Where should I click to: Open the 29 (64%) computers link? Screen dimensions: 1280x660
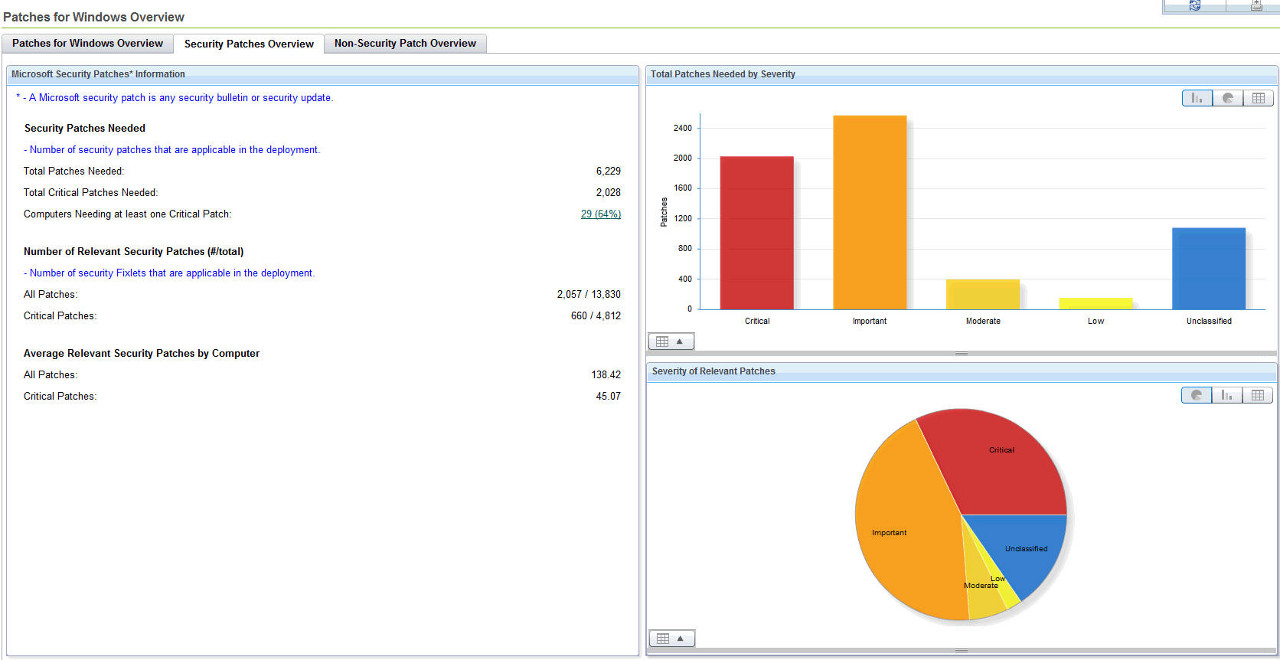click(x=600, y=214)
